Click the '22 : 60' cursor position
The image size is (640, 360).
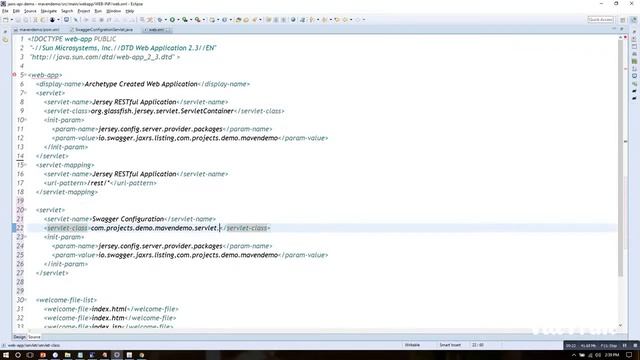coord(478,345)
